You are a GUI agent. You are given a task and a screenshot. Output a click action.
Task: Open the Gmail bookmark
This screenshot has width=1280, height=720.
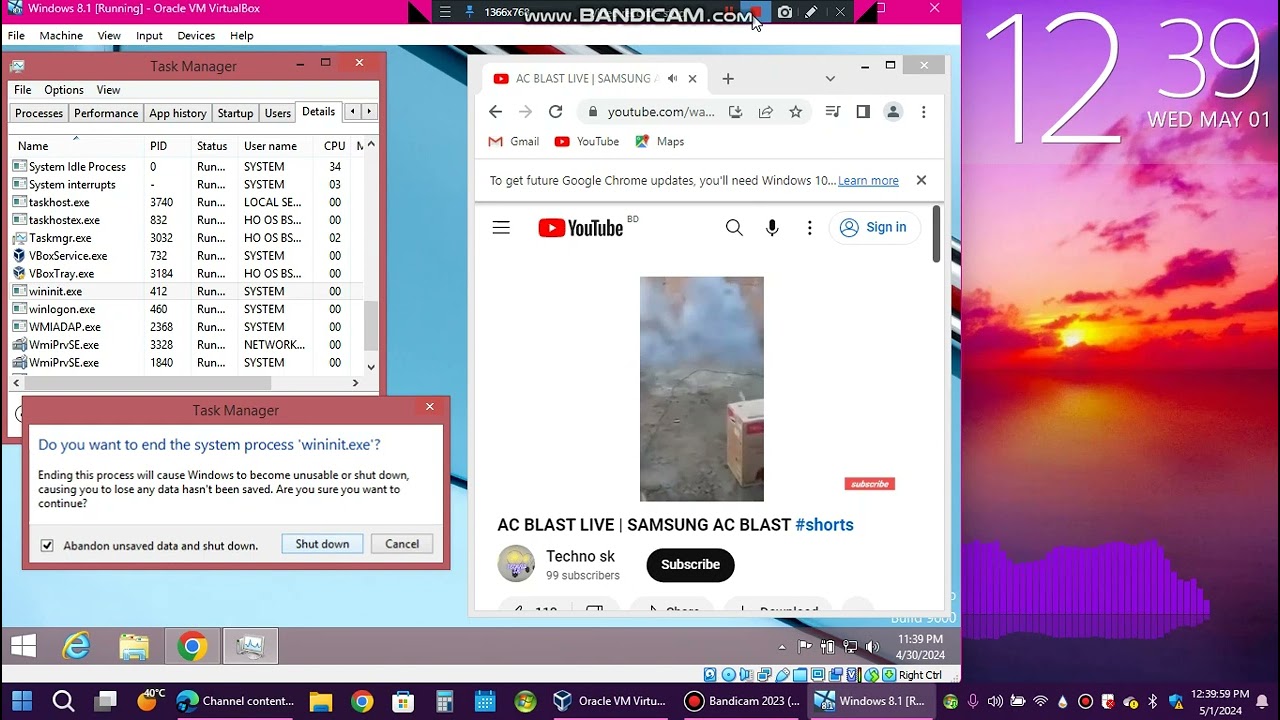point(514,142)
